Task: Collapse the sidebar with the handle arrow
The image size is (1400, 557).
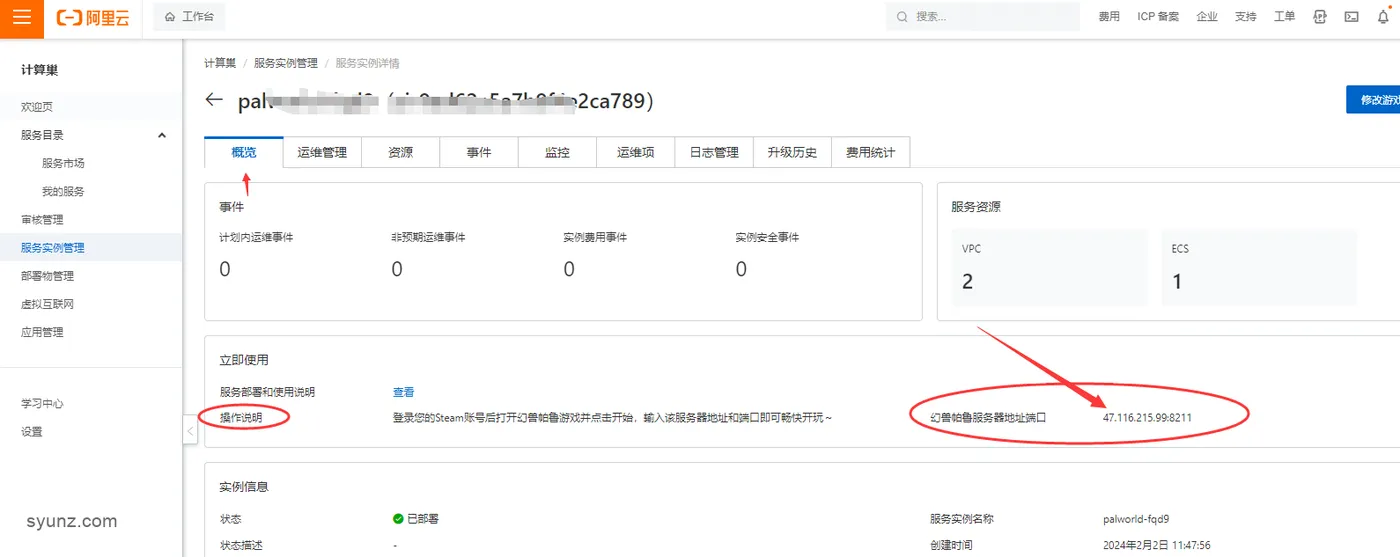Action: click(190, 431)
